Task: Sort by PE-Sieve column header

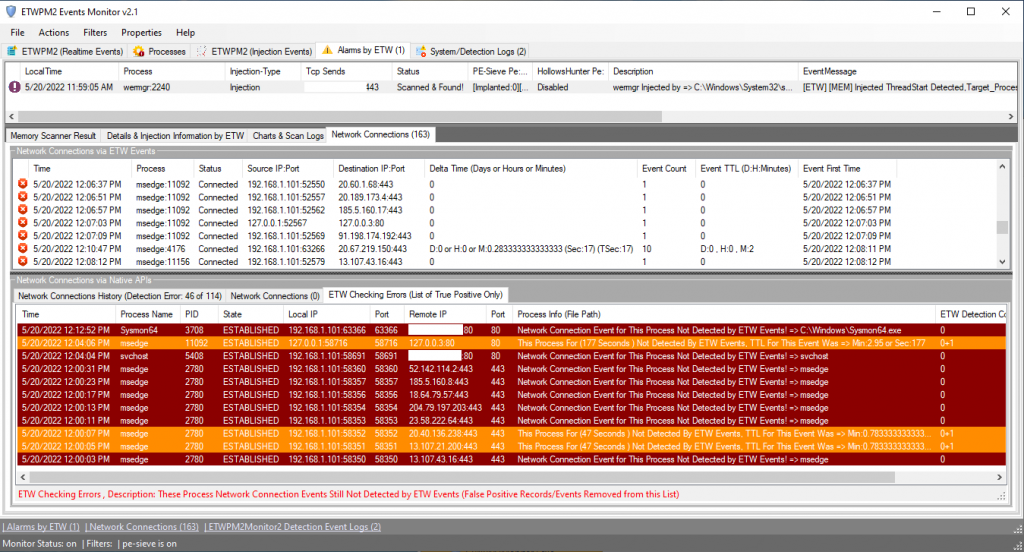Action: click(x=500, y=71)
